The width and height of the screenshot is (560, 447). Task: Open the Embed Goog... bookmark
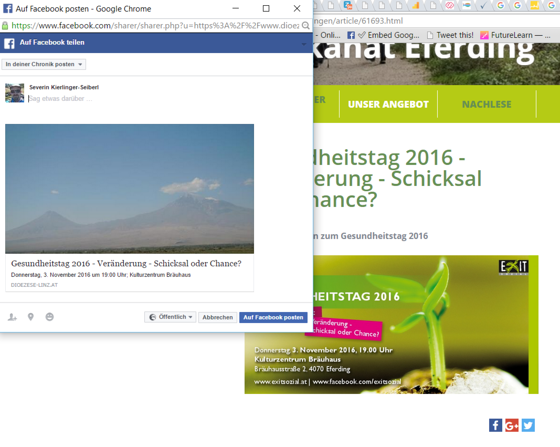(389, 35)
